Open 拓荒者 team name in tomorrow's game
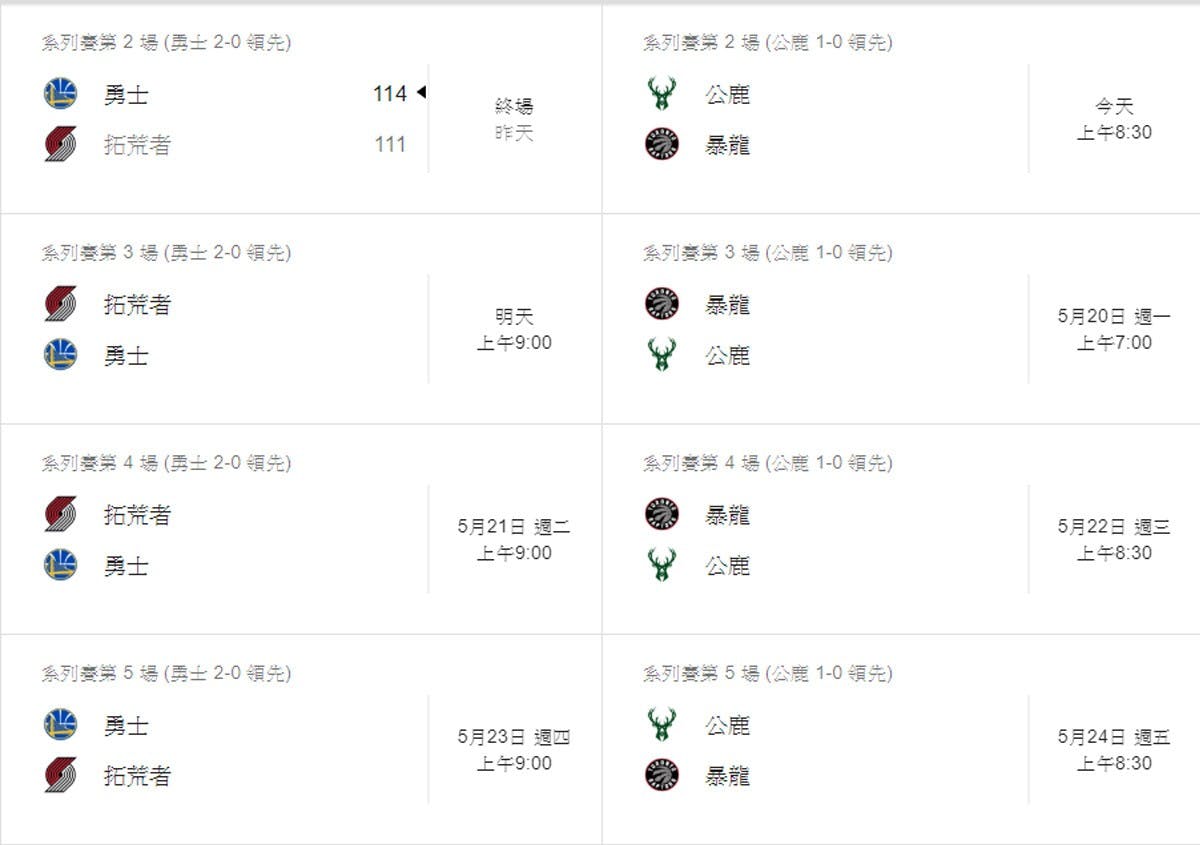This screenshot has width=1200, height=845. coord(137,305)
